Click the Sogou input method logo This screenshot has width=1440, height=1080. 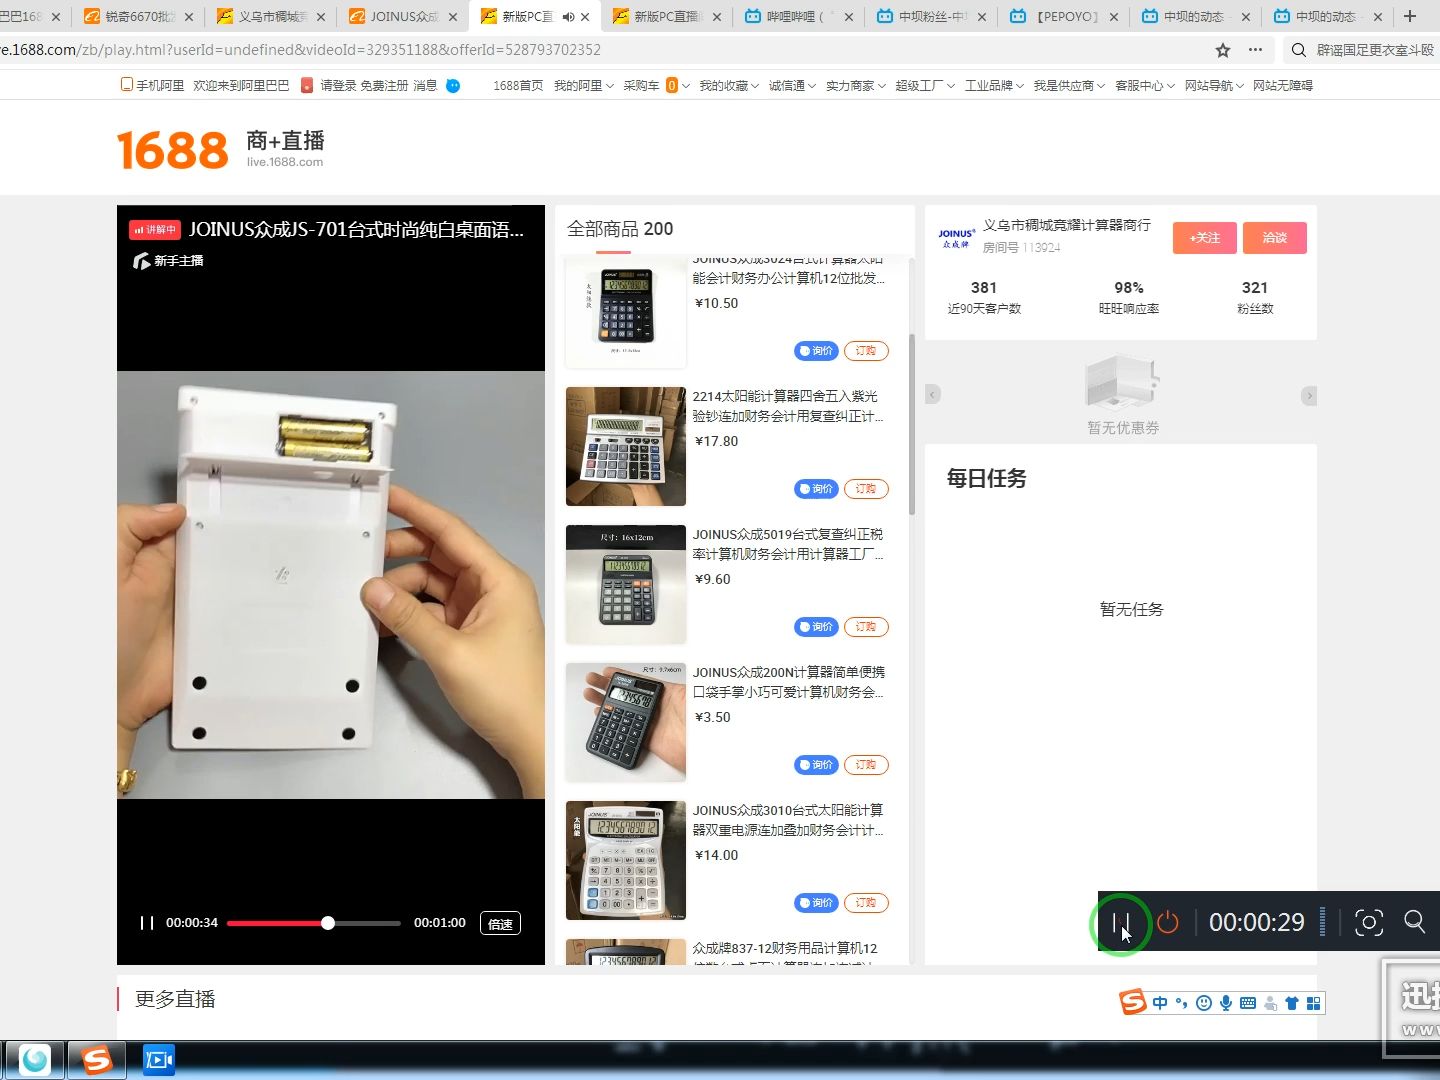(1133, 1002)
